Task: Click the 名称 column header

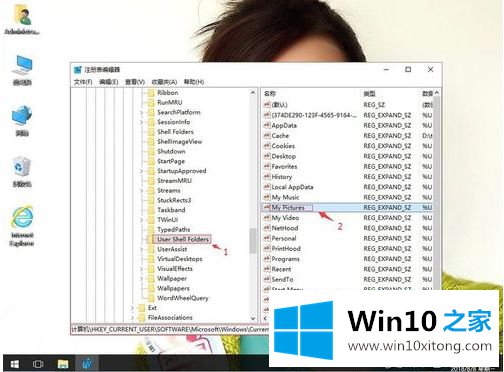Action: pyautogui.click(x=270, y=94)
